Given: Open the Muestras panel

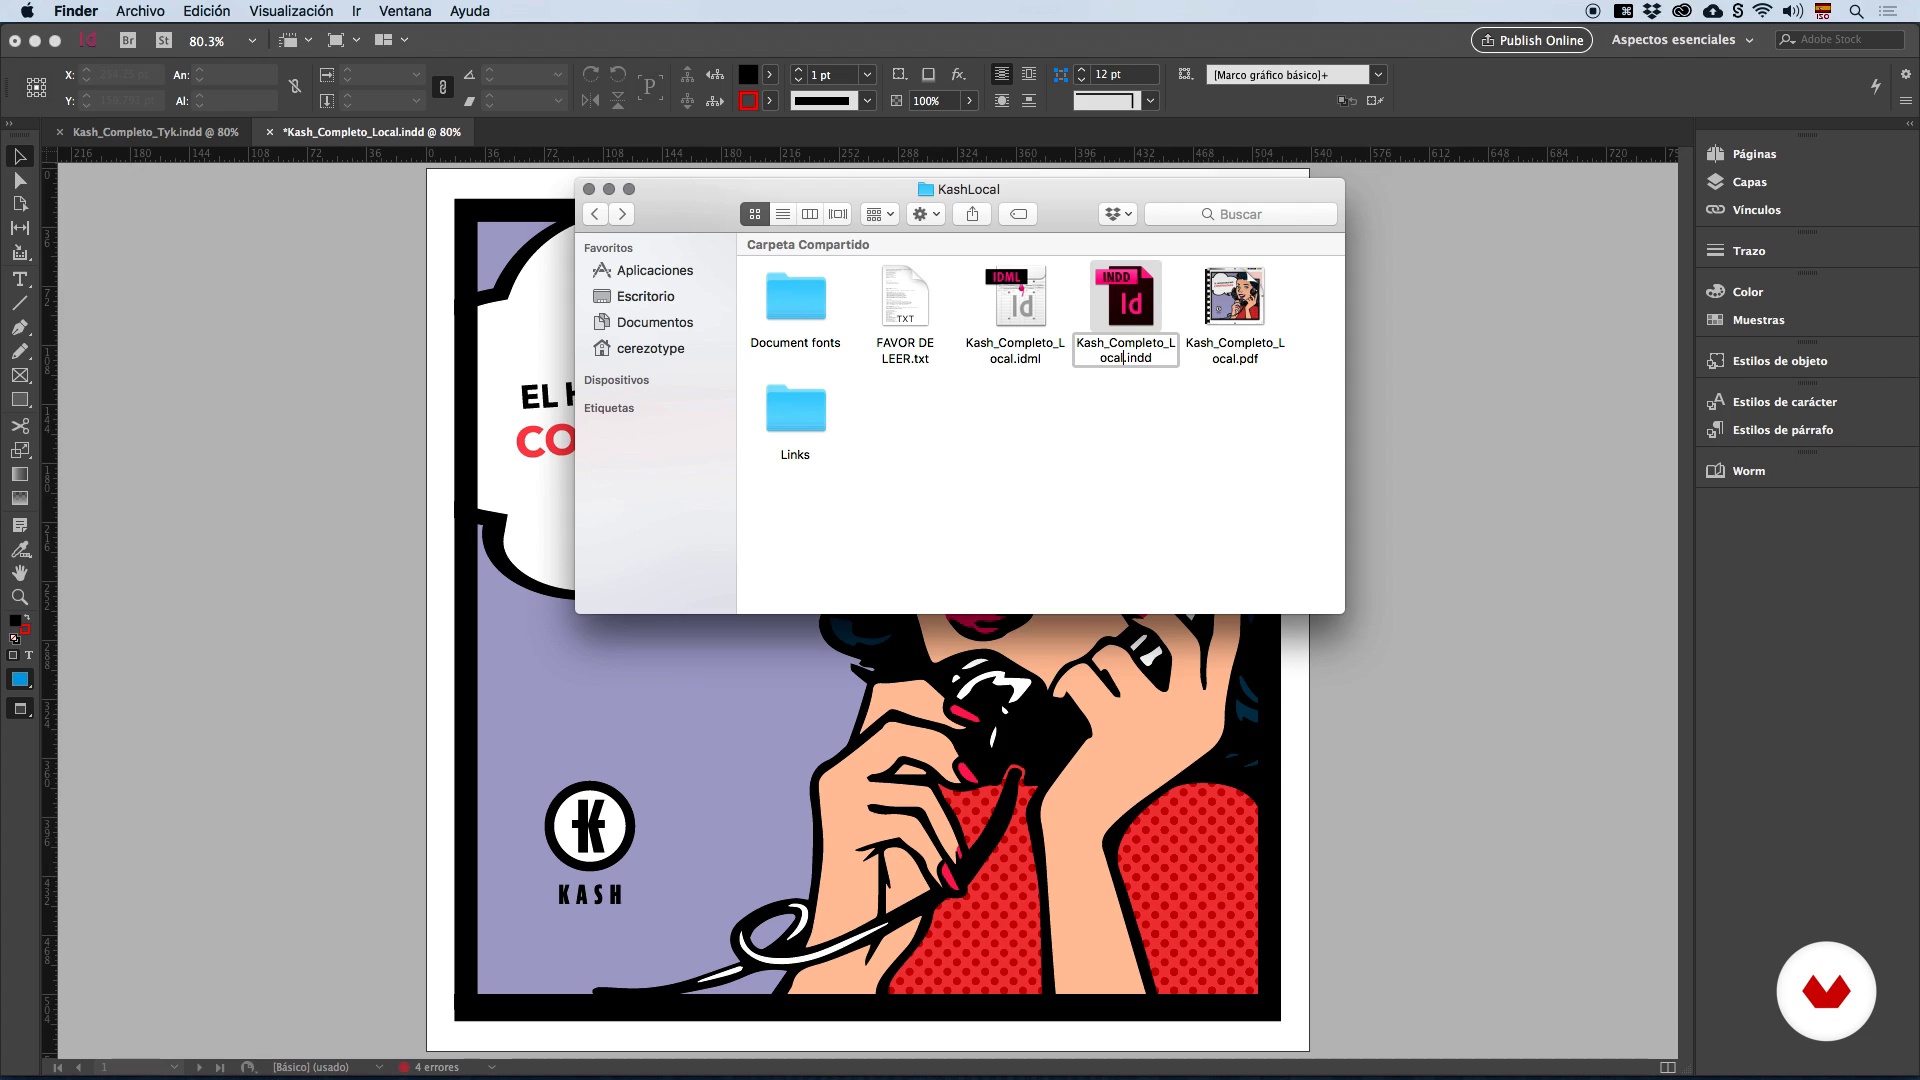Looking at the screenshot, I should pos(1758,320).
